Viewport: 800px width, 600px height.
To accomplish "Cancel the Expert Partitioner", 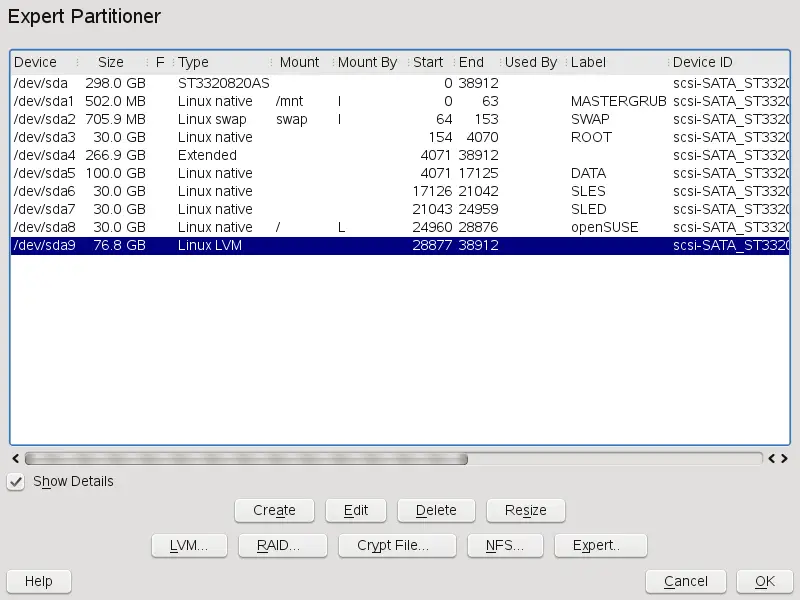I will (686, 581).
